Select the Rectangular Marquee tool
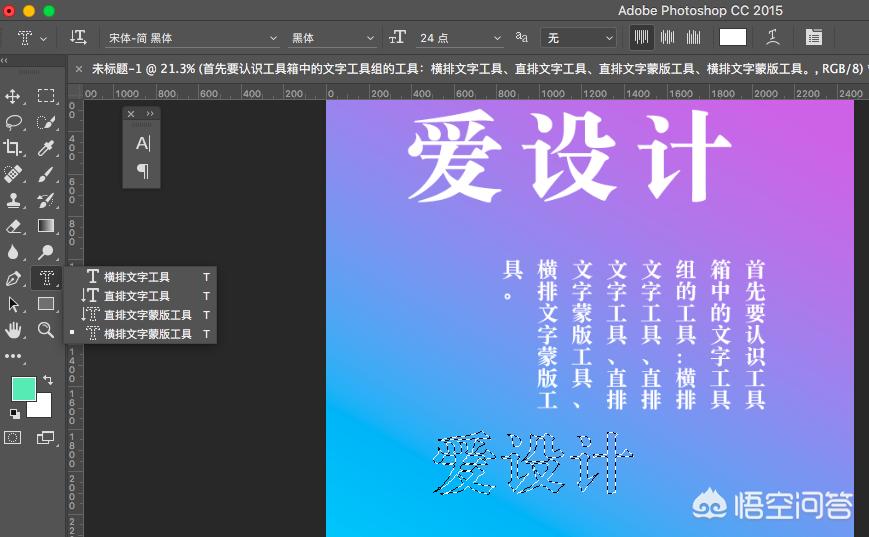This screenshot has height=537, width=869. (46, 96)
